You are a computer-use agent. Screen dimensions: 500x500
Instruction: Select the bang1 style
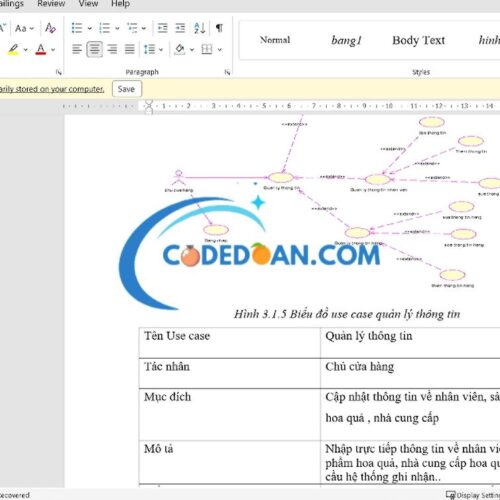346,40
